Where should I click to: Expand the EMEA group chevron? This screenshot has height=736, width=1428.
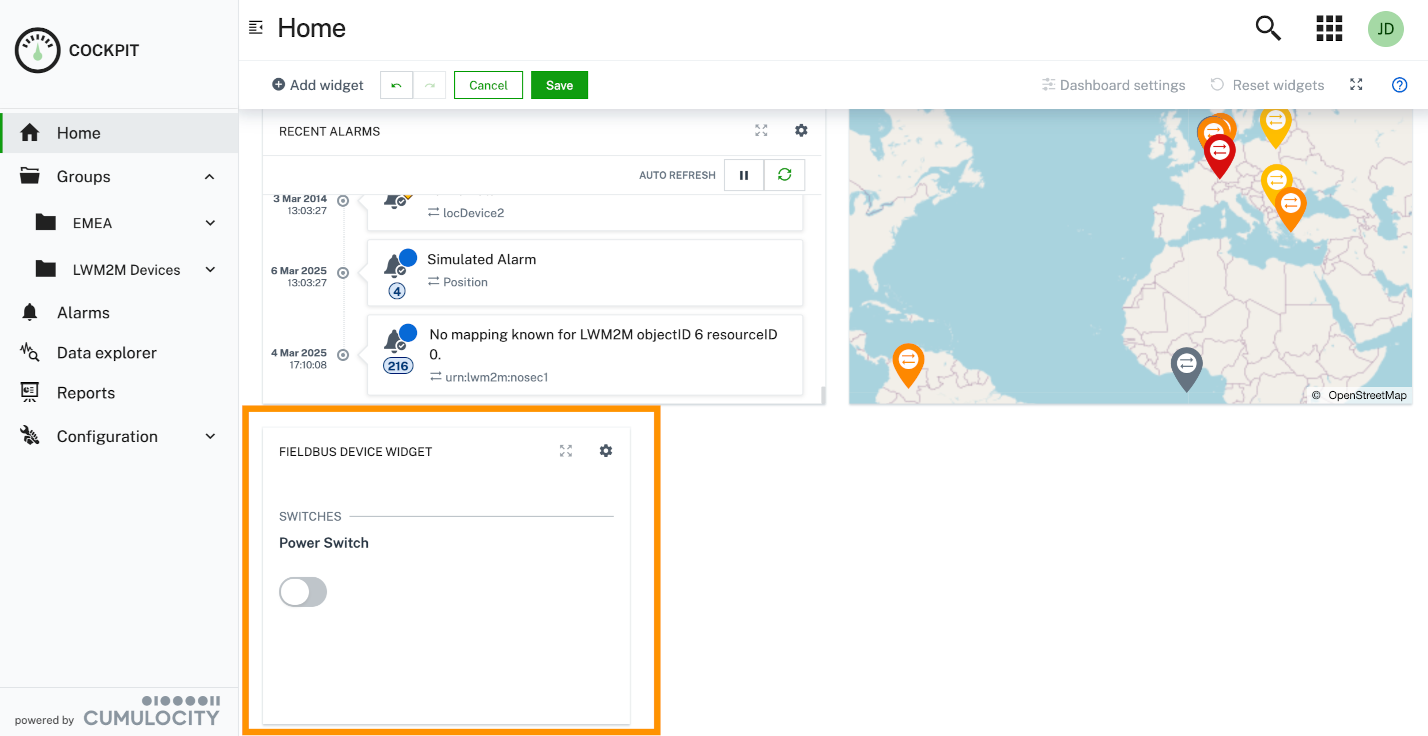pyautogui.click(x=210, y=223)
